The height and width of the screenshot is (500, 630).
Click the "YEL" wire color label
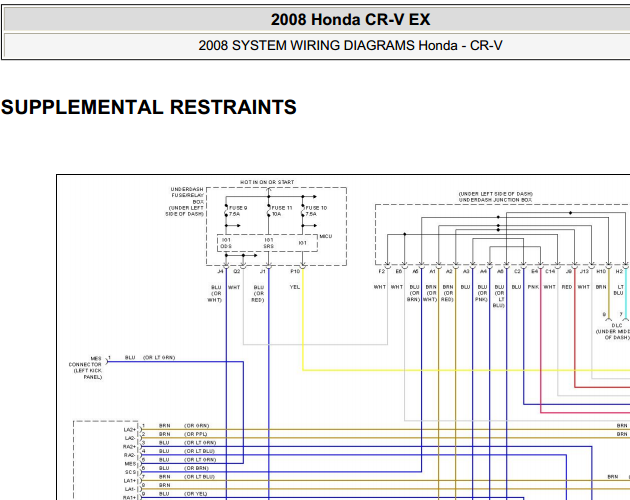click(295, 287)
